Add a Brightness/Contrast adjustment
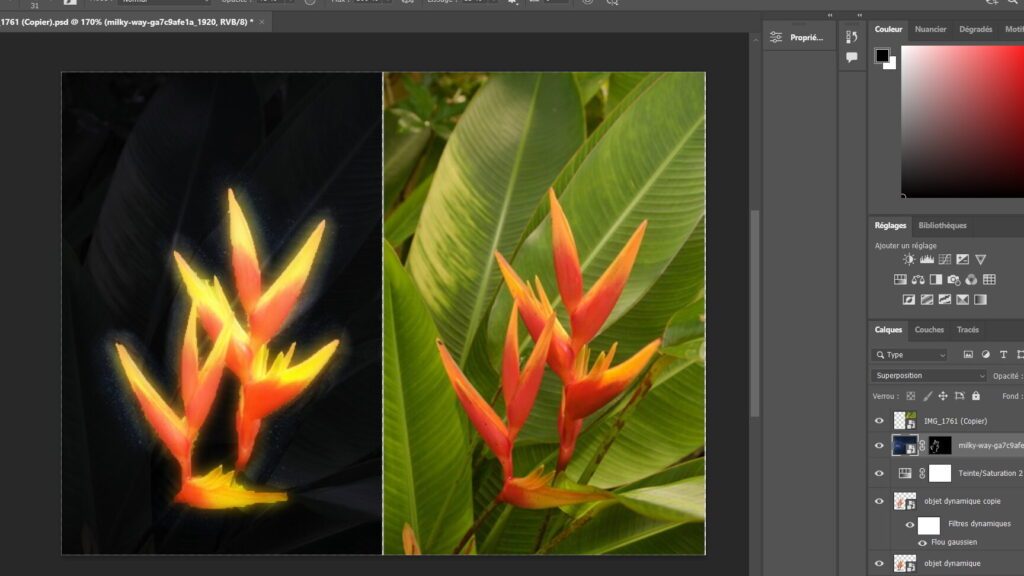Screen dimensions: 1024x576 (x=908, y=259)
